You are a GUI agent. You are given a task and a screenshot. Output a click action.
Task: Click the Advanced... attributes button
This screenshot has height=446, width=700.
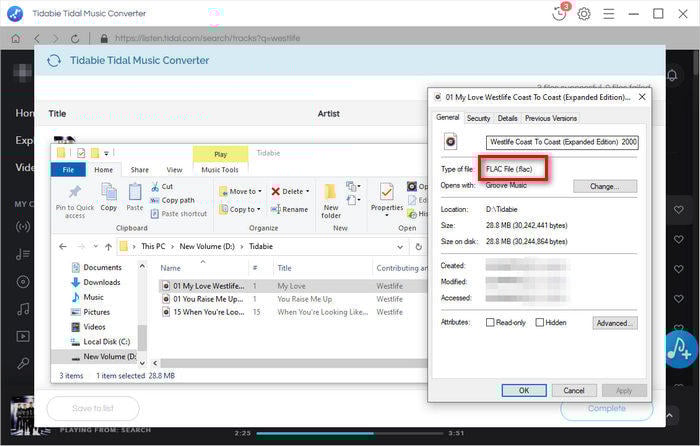coord(615,323)
